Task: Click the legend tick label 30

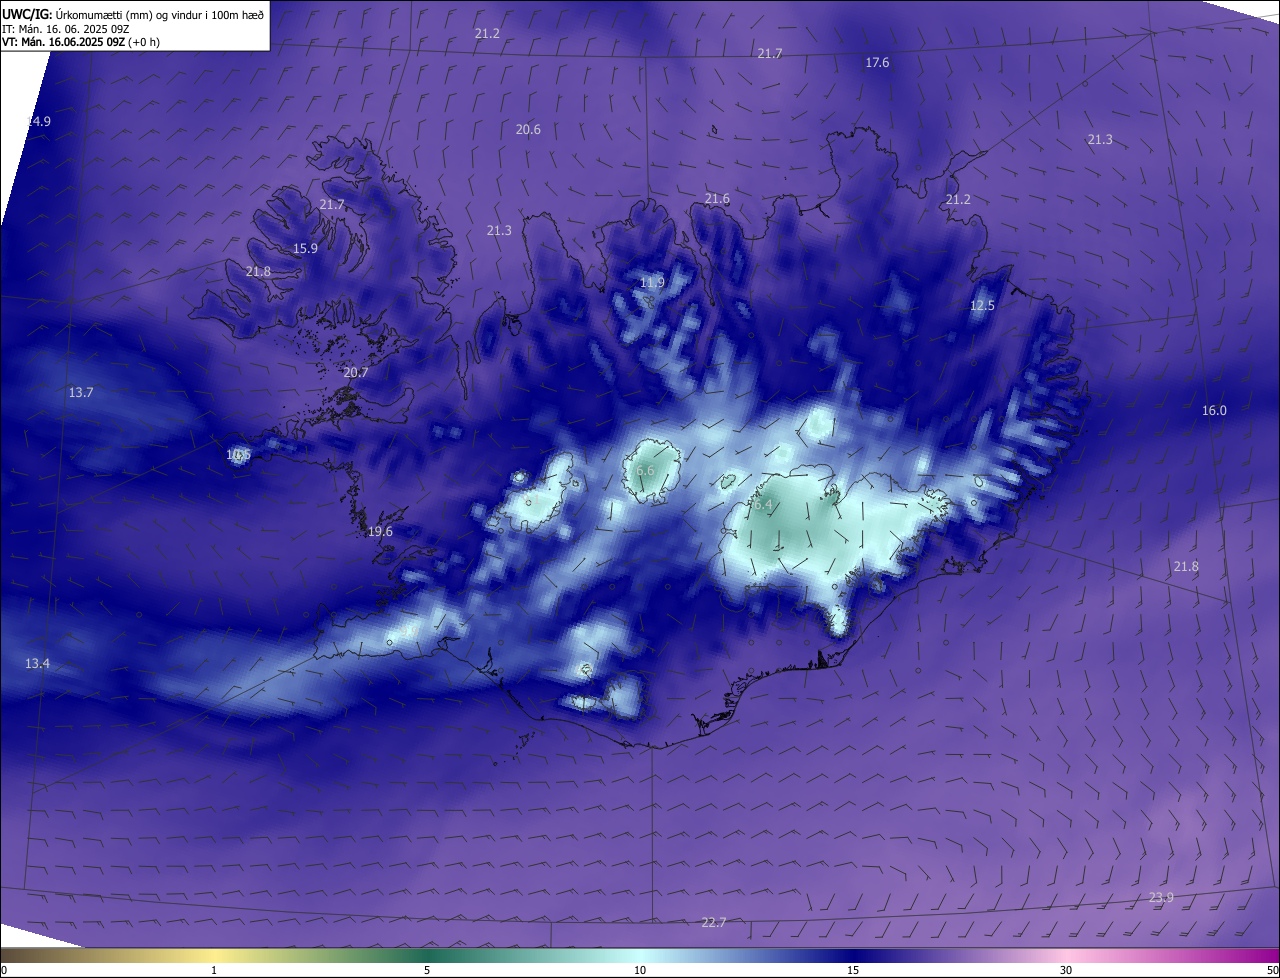Action: click(x=1066, y=971)
